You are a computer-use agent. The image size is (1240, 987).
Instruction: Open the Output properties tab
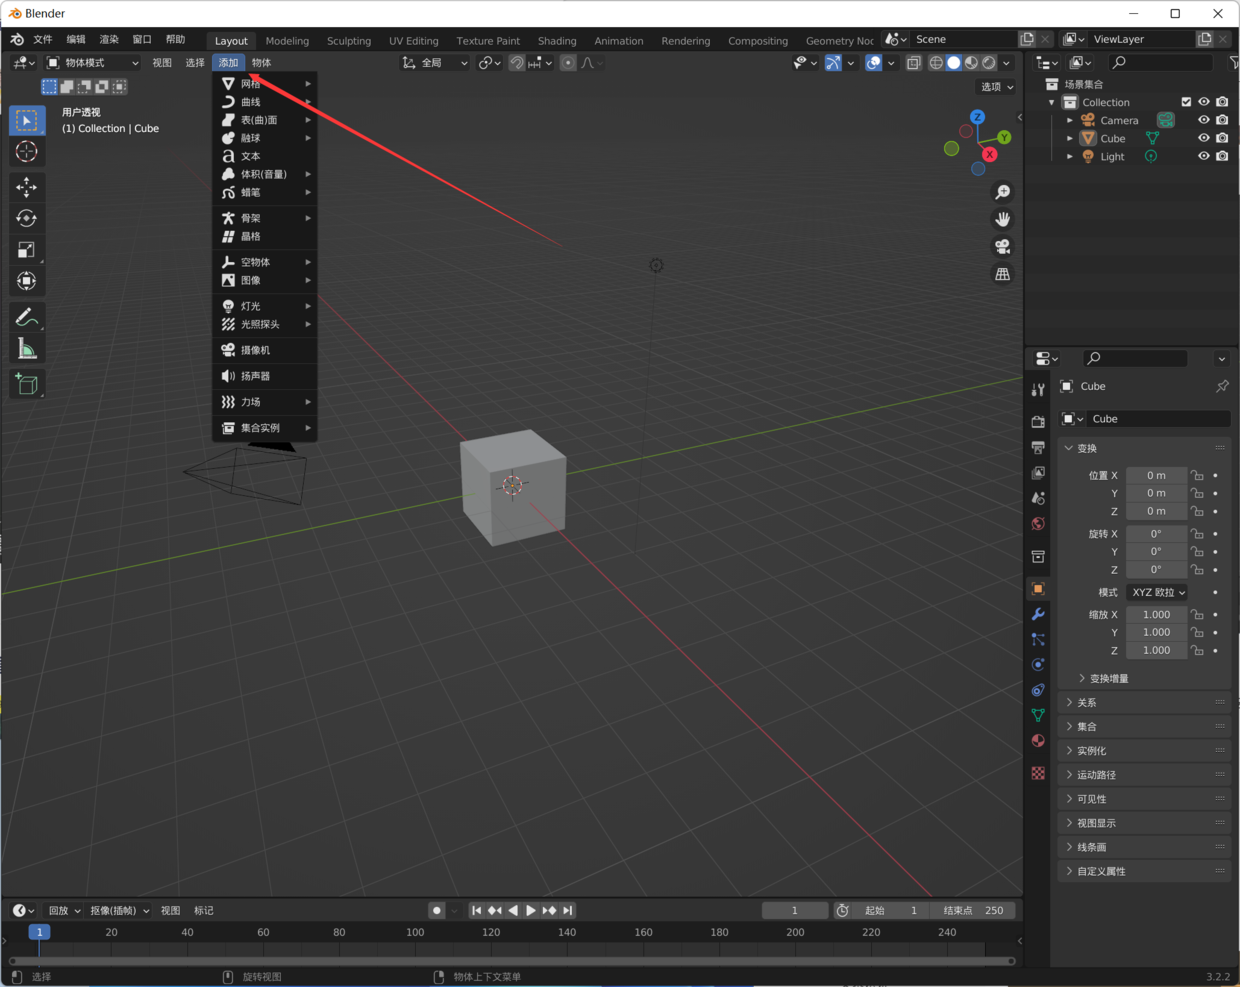click(x=1038, y=447)
